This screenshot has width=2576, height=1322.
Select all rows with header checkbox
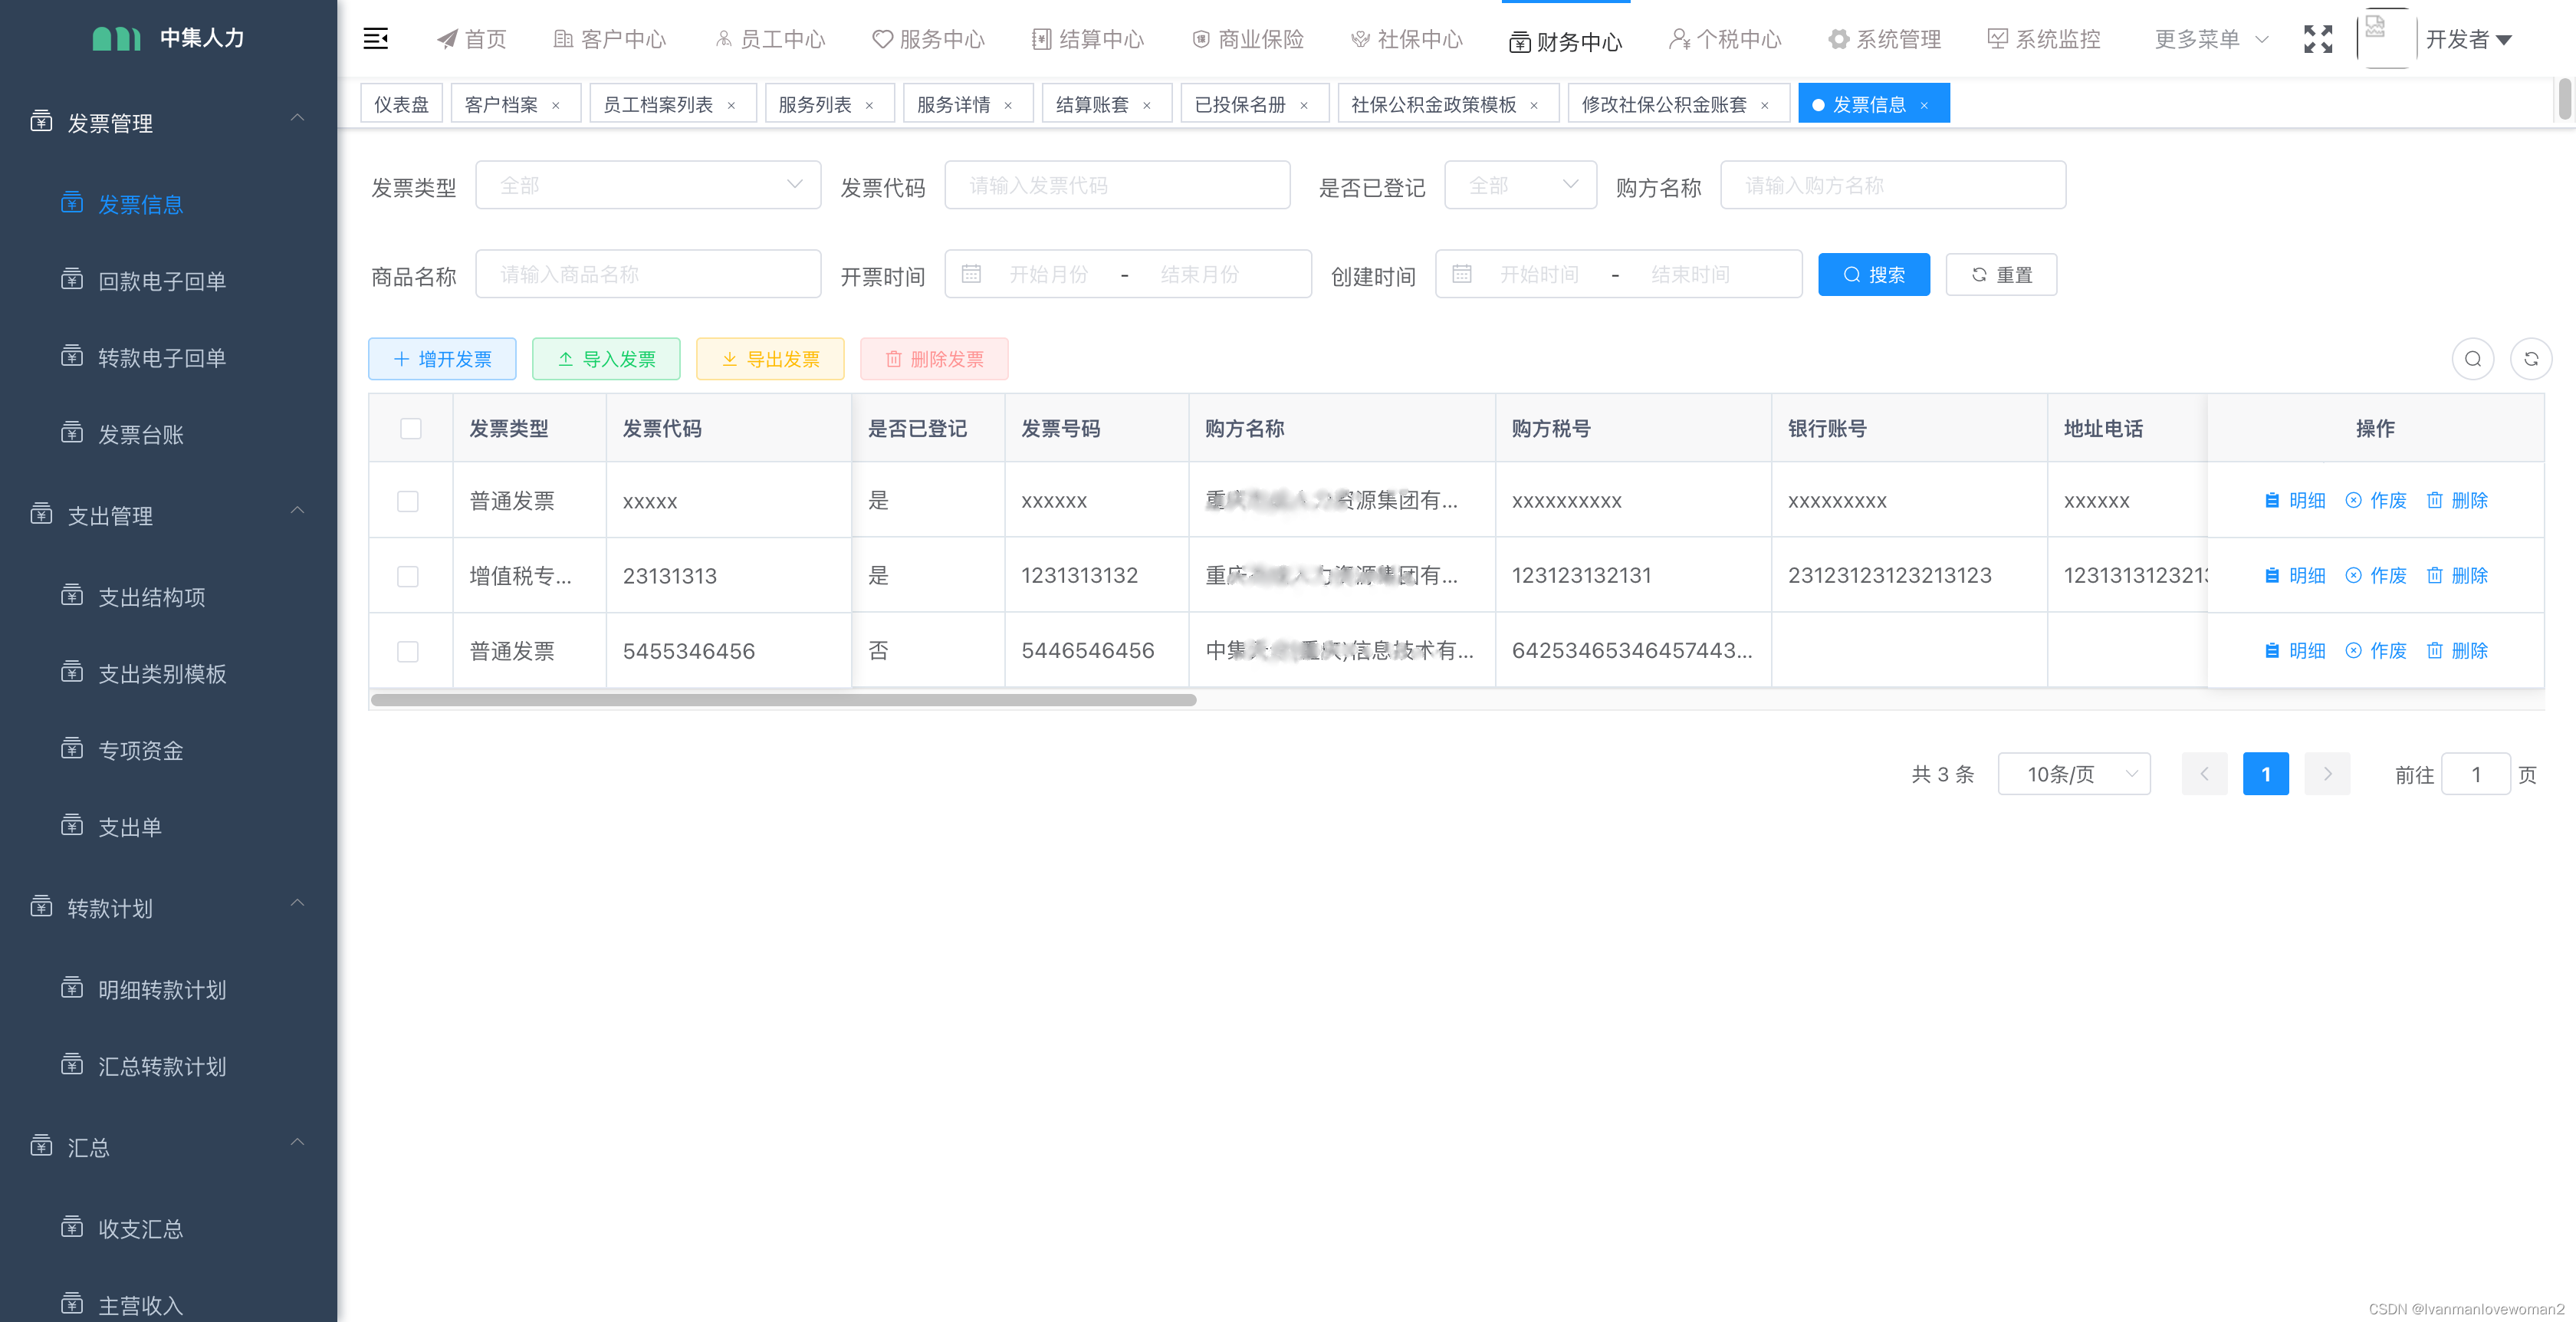point(410,428)
